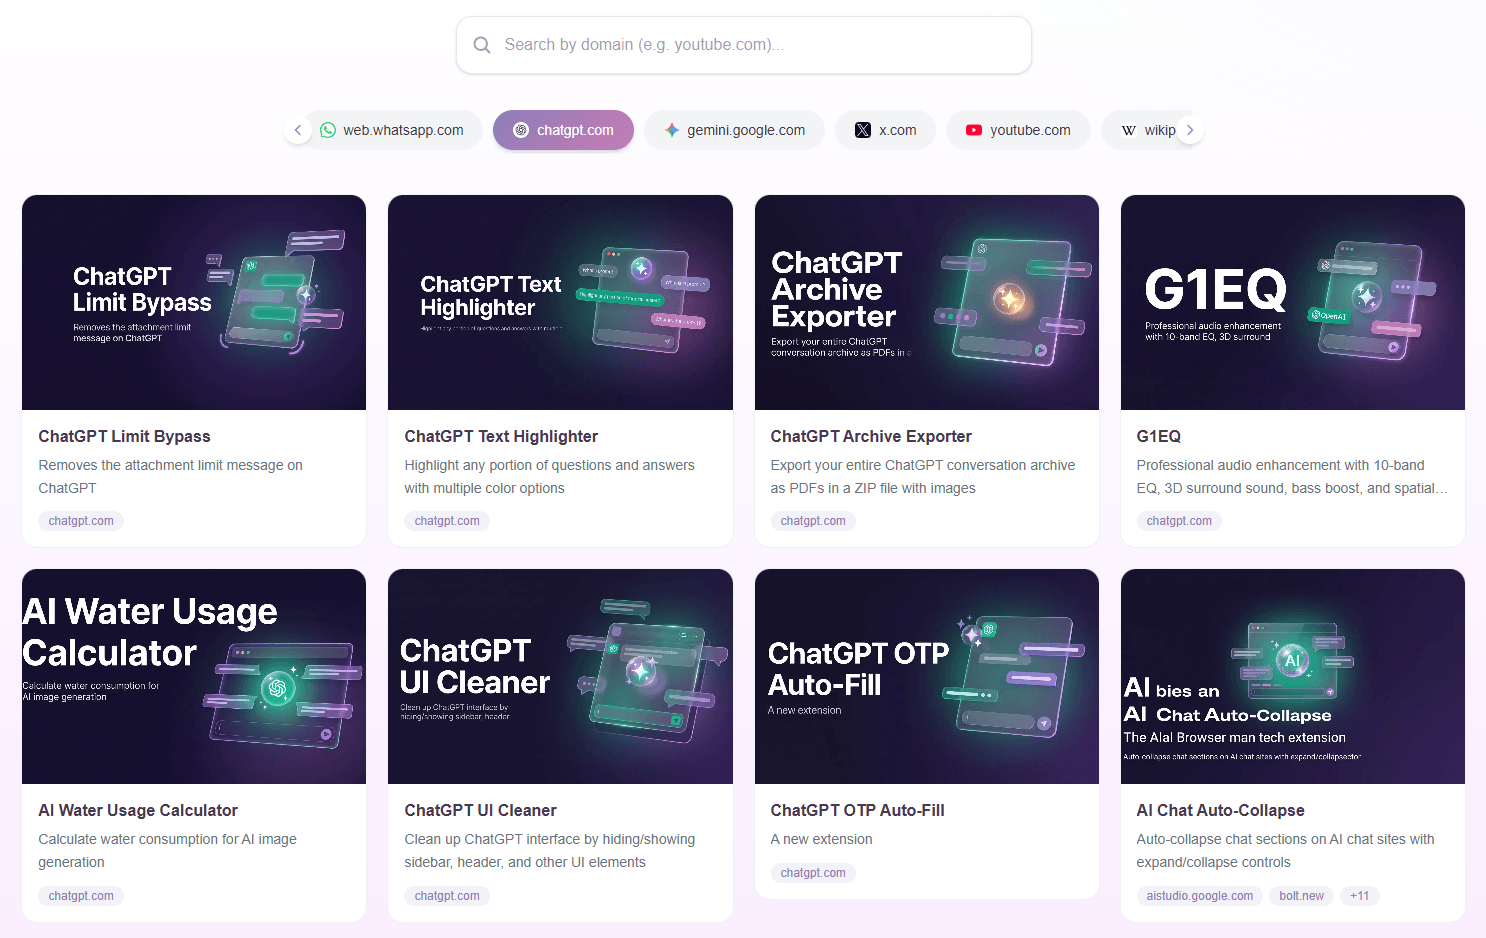Filter by youtube.com domain
1486x938 pixels.
[x=1018, y=130]
